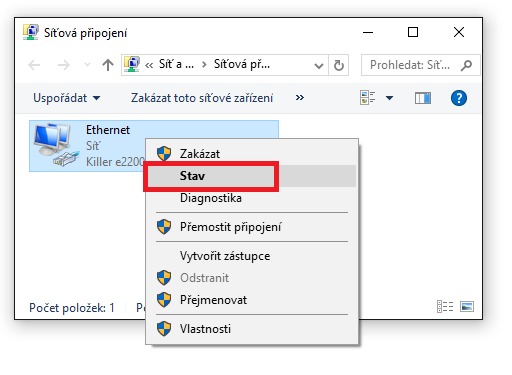The image size is (512, 375).
Task: Click the change view icon
Action: 368,98
